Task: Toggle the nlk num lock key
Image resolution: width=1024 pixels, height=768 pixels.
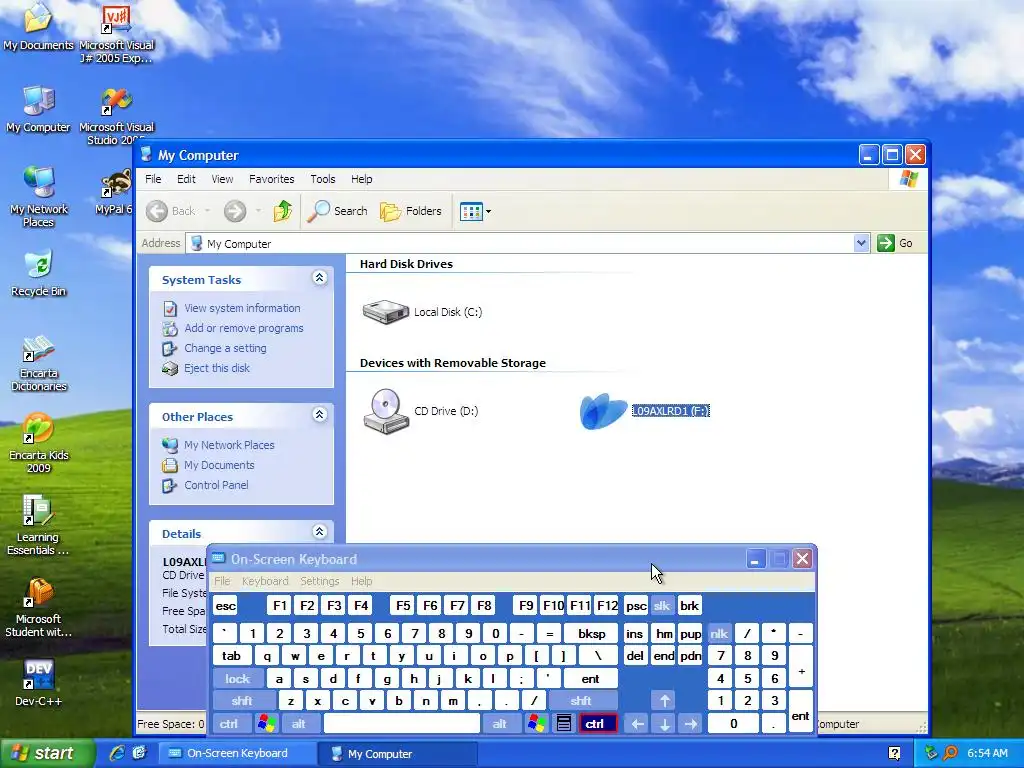Action: coord(719,633)
